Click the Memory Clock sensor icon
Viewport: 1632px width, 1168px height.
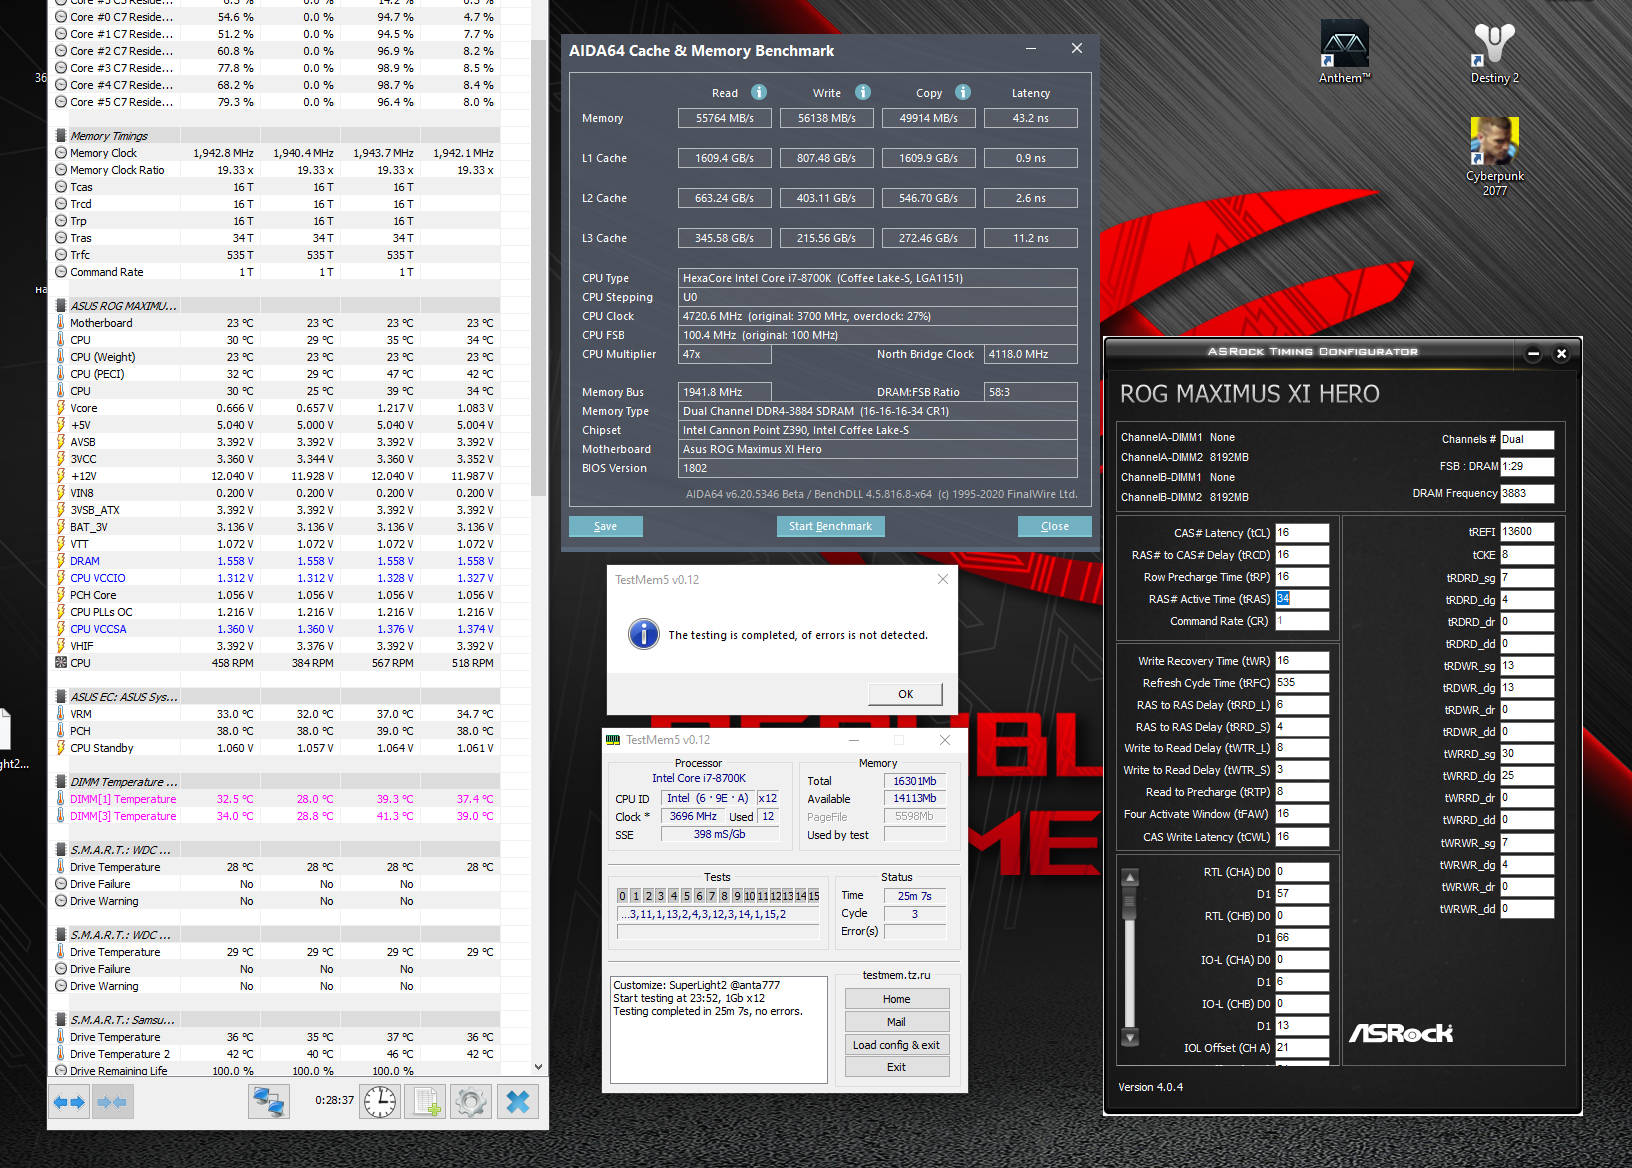(61, 153)
